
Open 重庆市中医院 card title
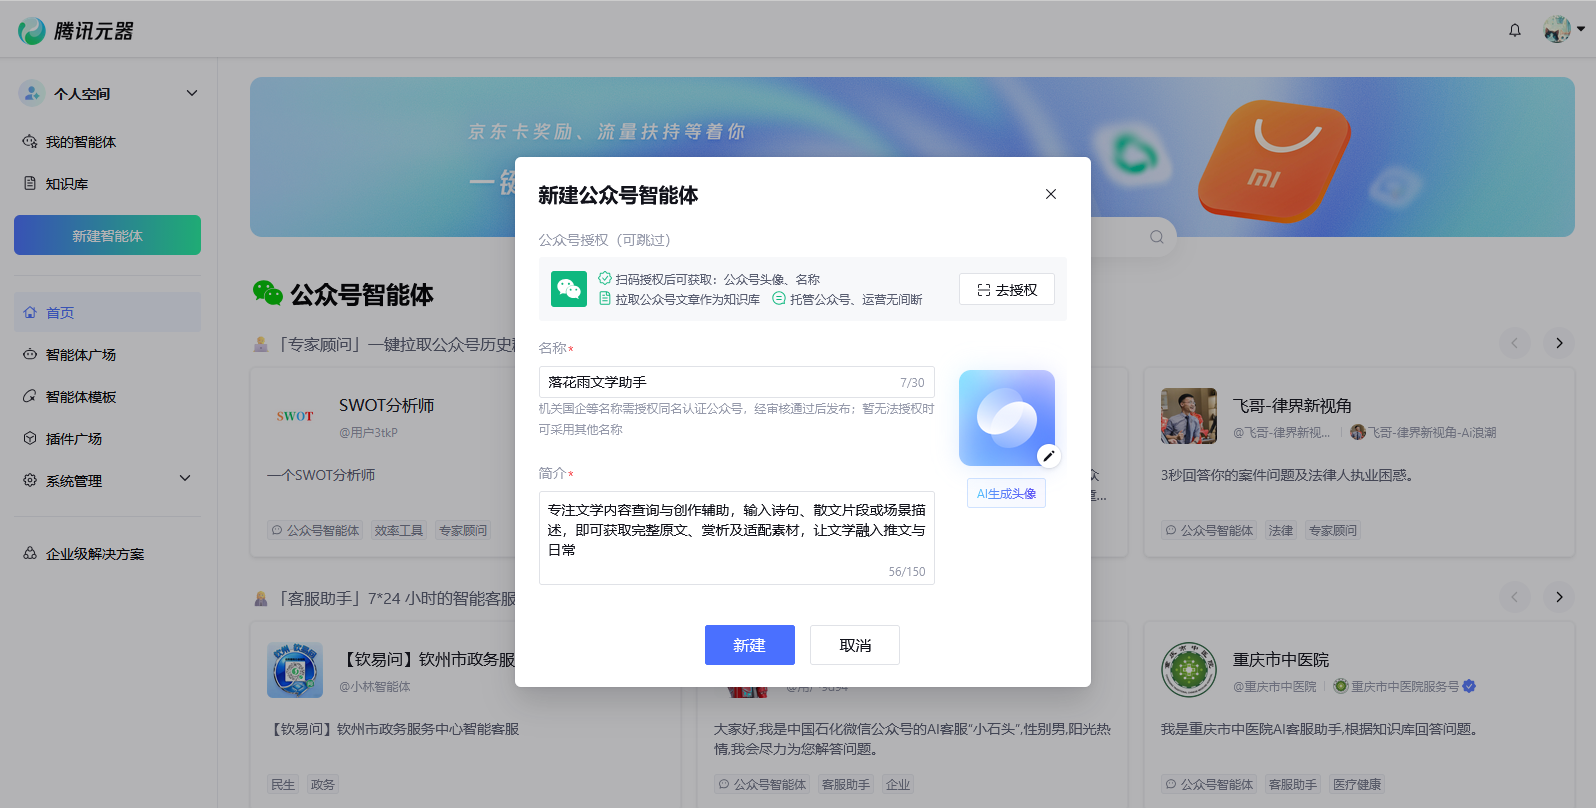(1281, 659)
